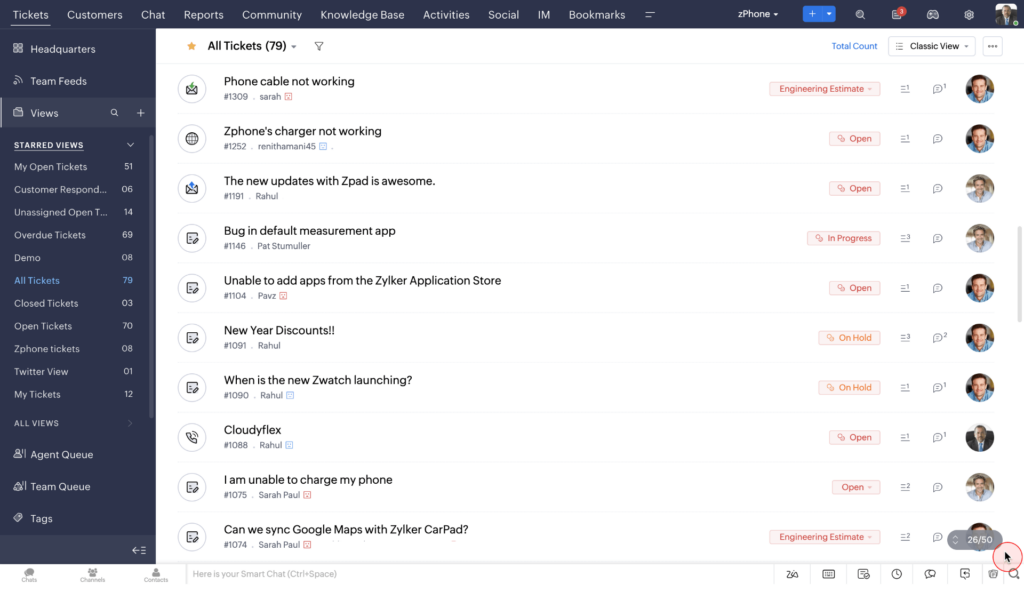This screenshot has width=1024, height=592.
Task: Open ticket Zphone's charger not working
Action: [302, 131]
